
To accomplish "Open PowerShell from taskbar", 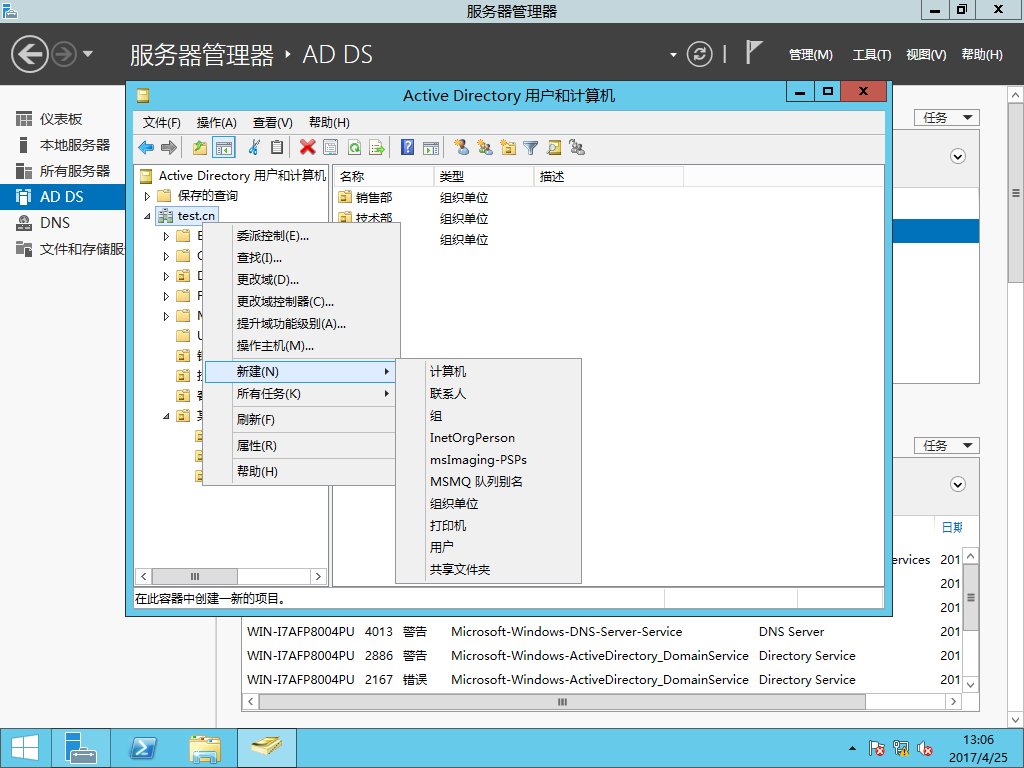I will tap(143, 748).
